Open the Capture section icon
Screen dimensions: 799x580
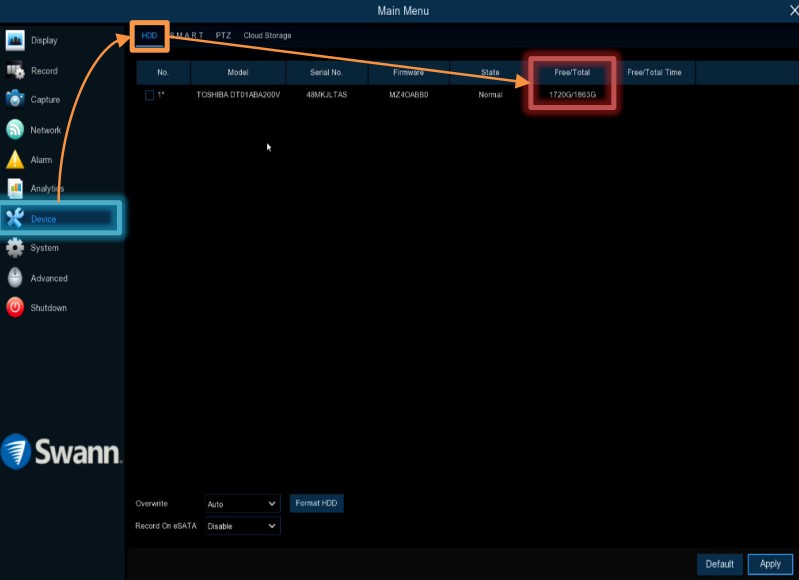(x=15, y=99)
